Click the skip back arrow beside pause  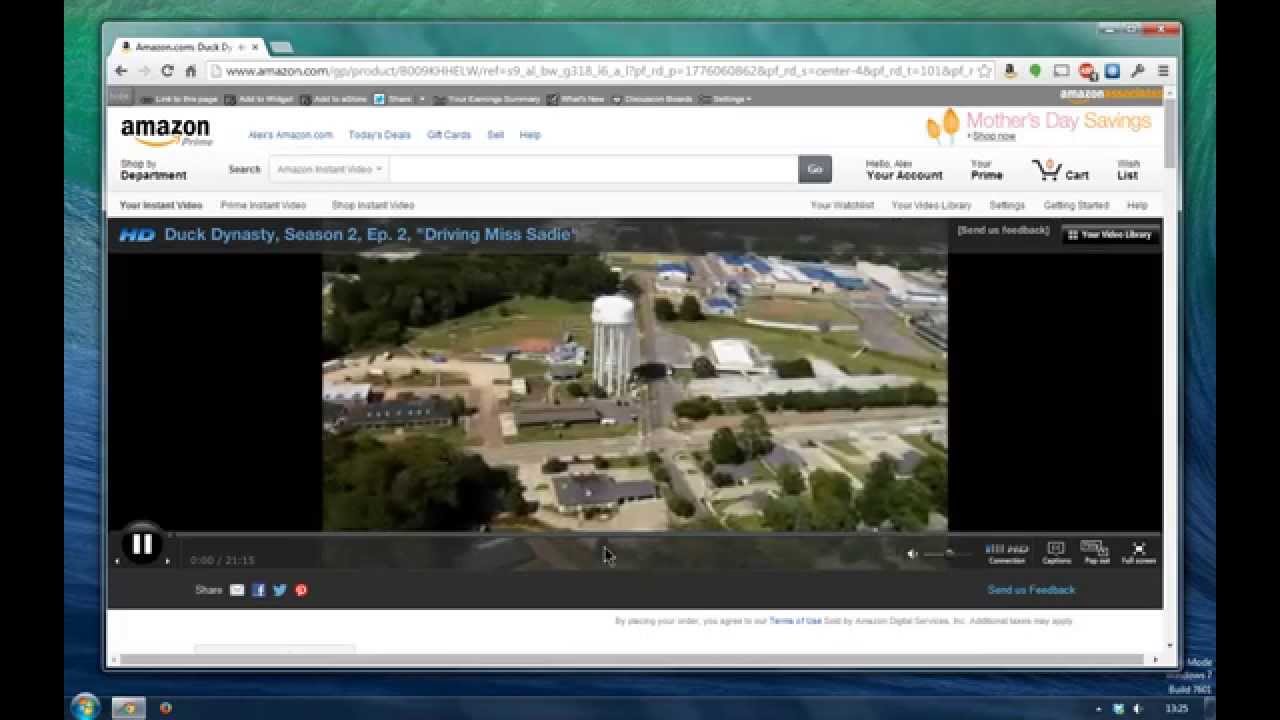[117, 561]
